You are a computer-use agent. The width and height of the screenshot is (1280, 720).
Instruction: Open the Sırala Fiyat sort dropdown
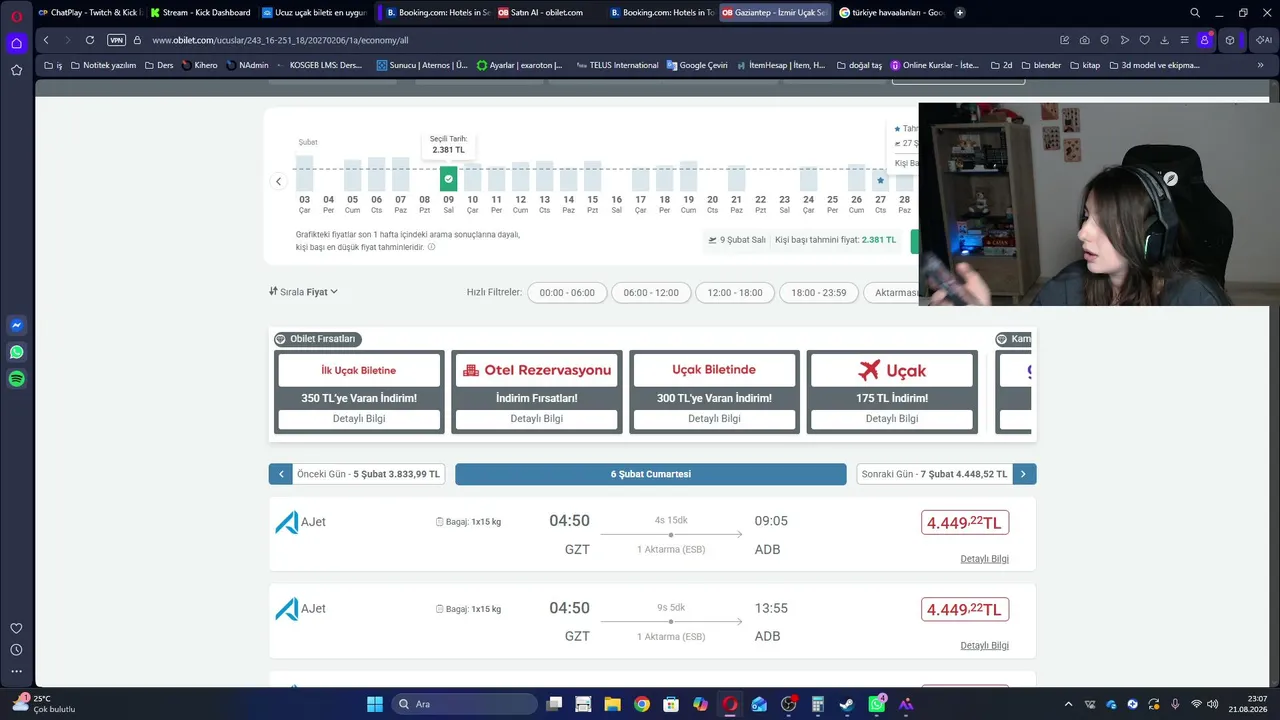304,292
